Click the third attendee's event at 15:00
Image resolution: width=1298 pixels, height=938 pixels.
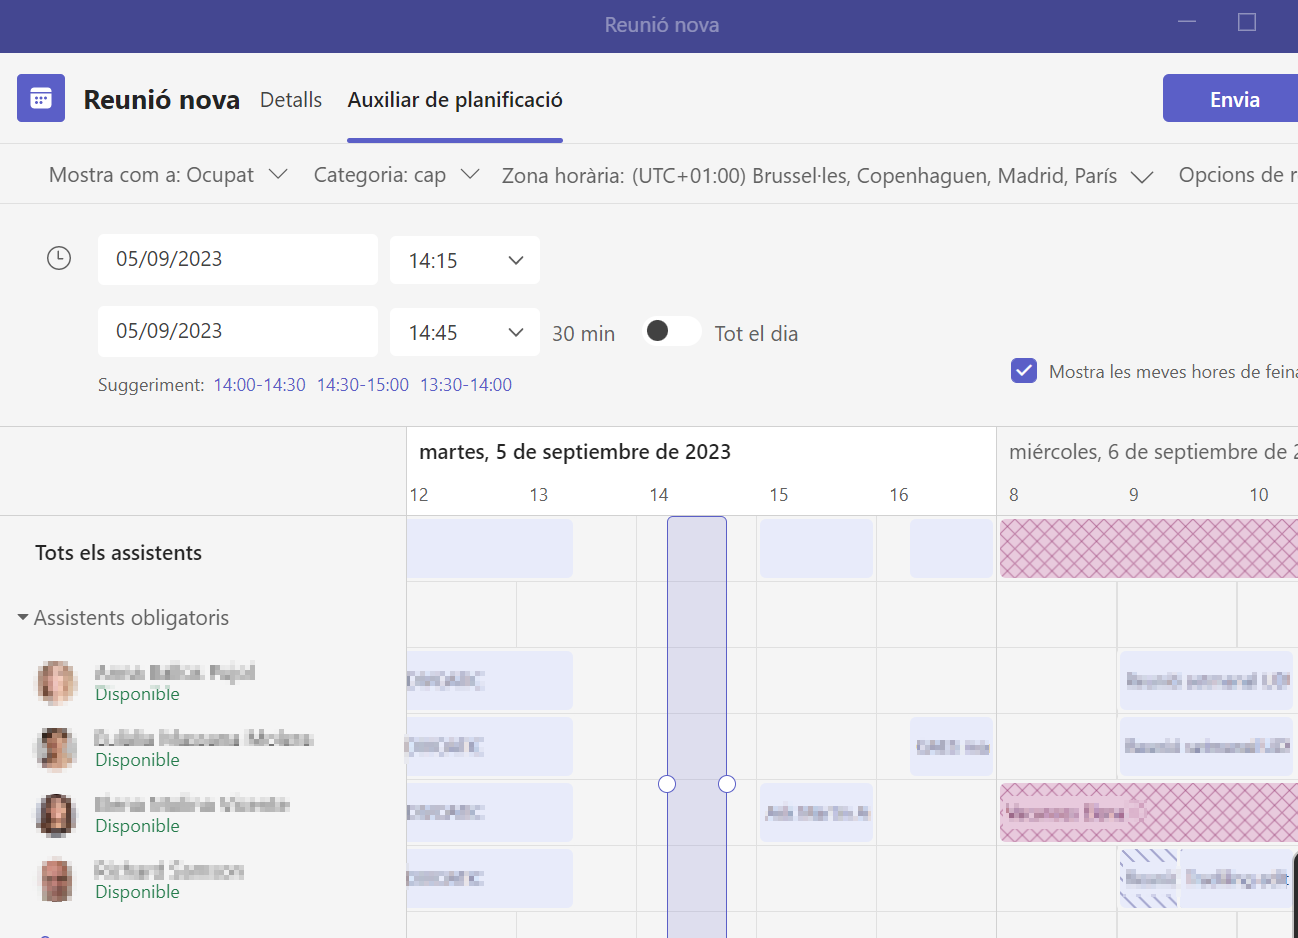816,812
